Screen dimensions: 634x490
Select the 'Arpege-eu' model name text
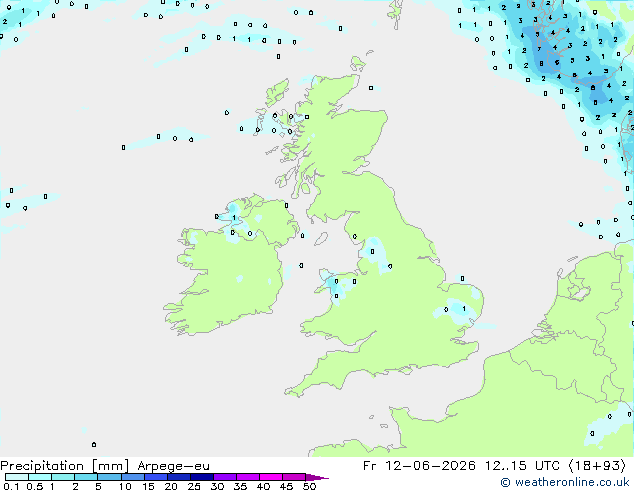(173, 466)
